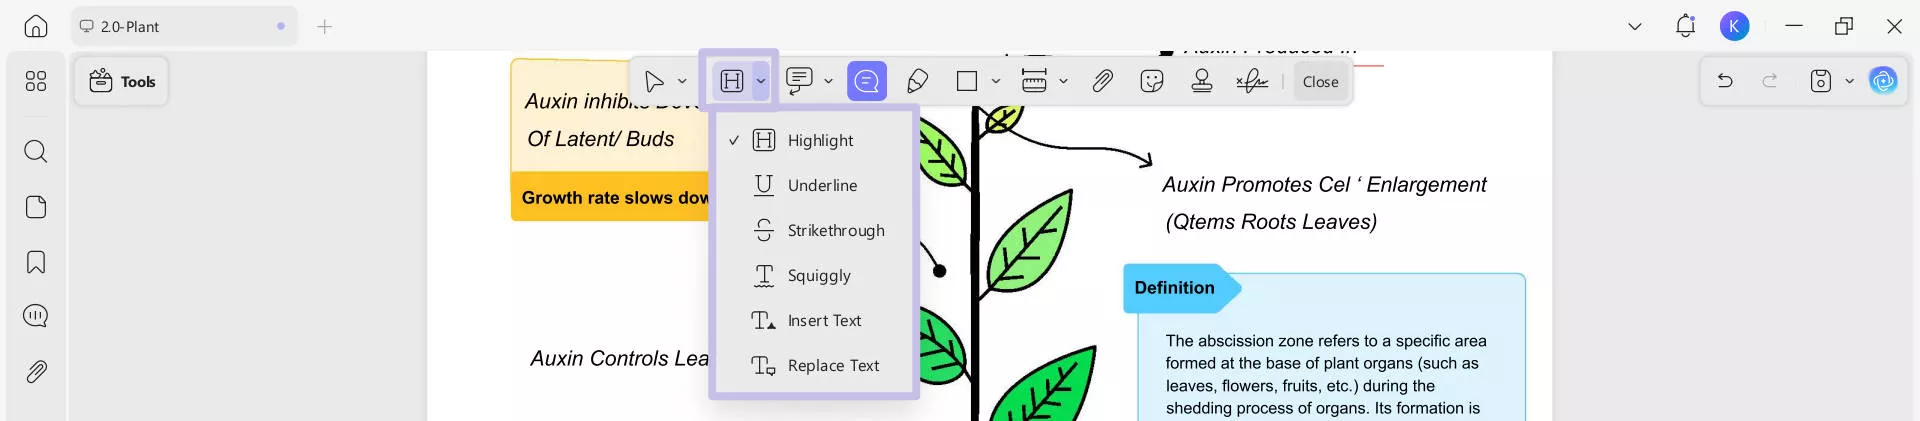
Task: Choose Strikethrough from markup menu
Action: [x=814, y=230]
